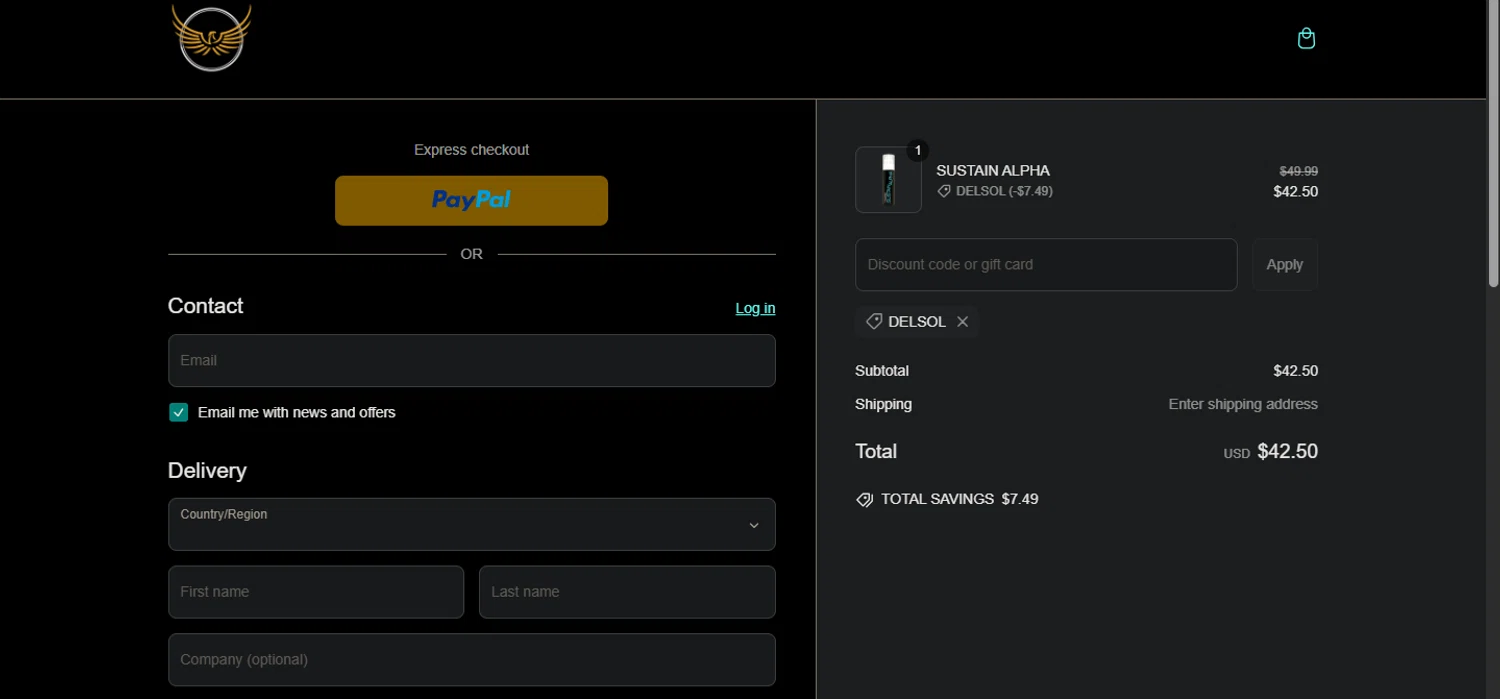This screenshot has width=1500, height=699.
Task: Open the Log in link
Action: 755,308
